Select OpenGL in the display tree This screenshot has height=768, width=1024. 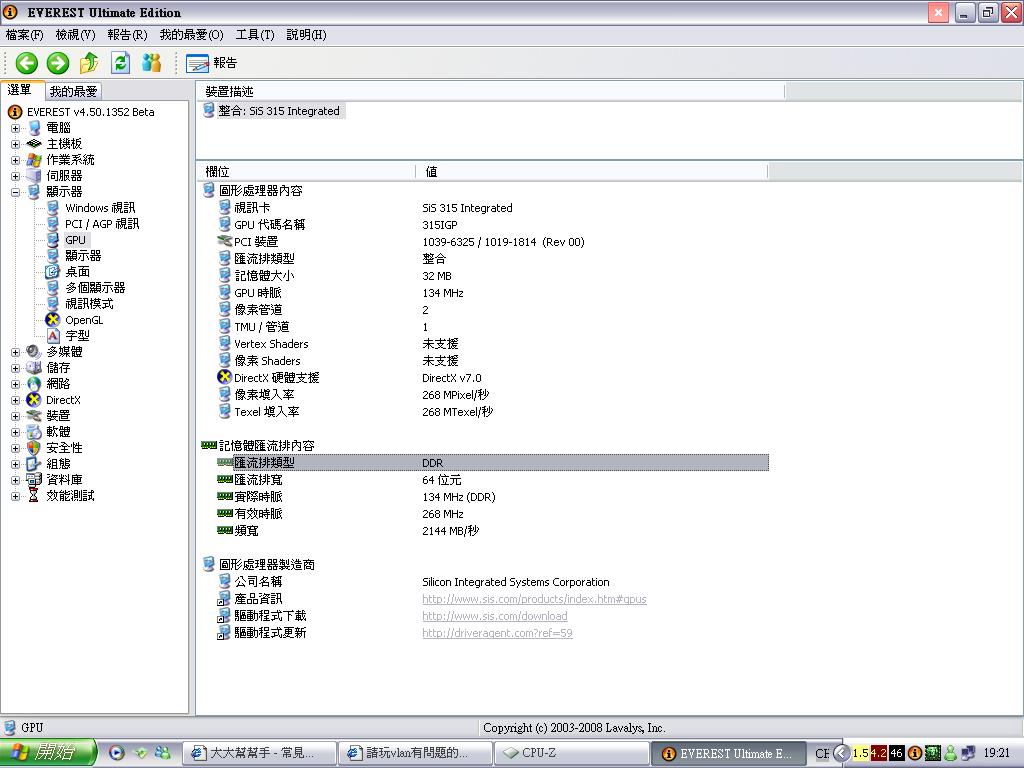84,320
